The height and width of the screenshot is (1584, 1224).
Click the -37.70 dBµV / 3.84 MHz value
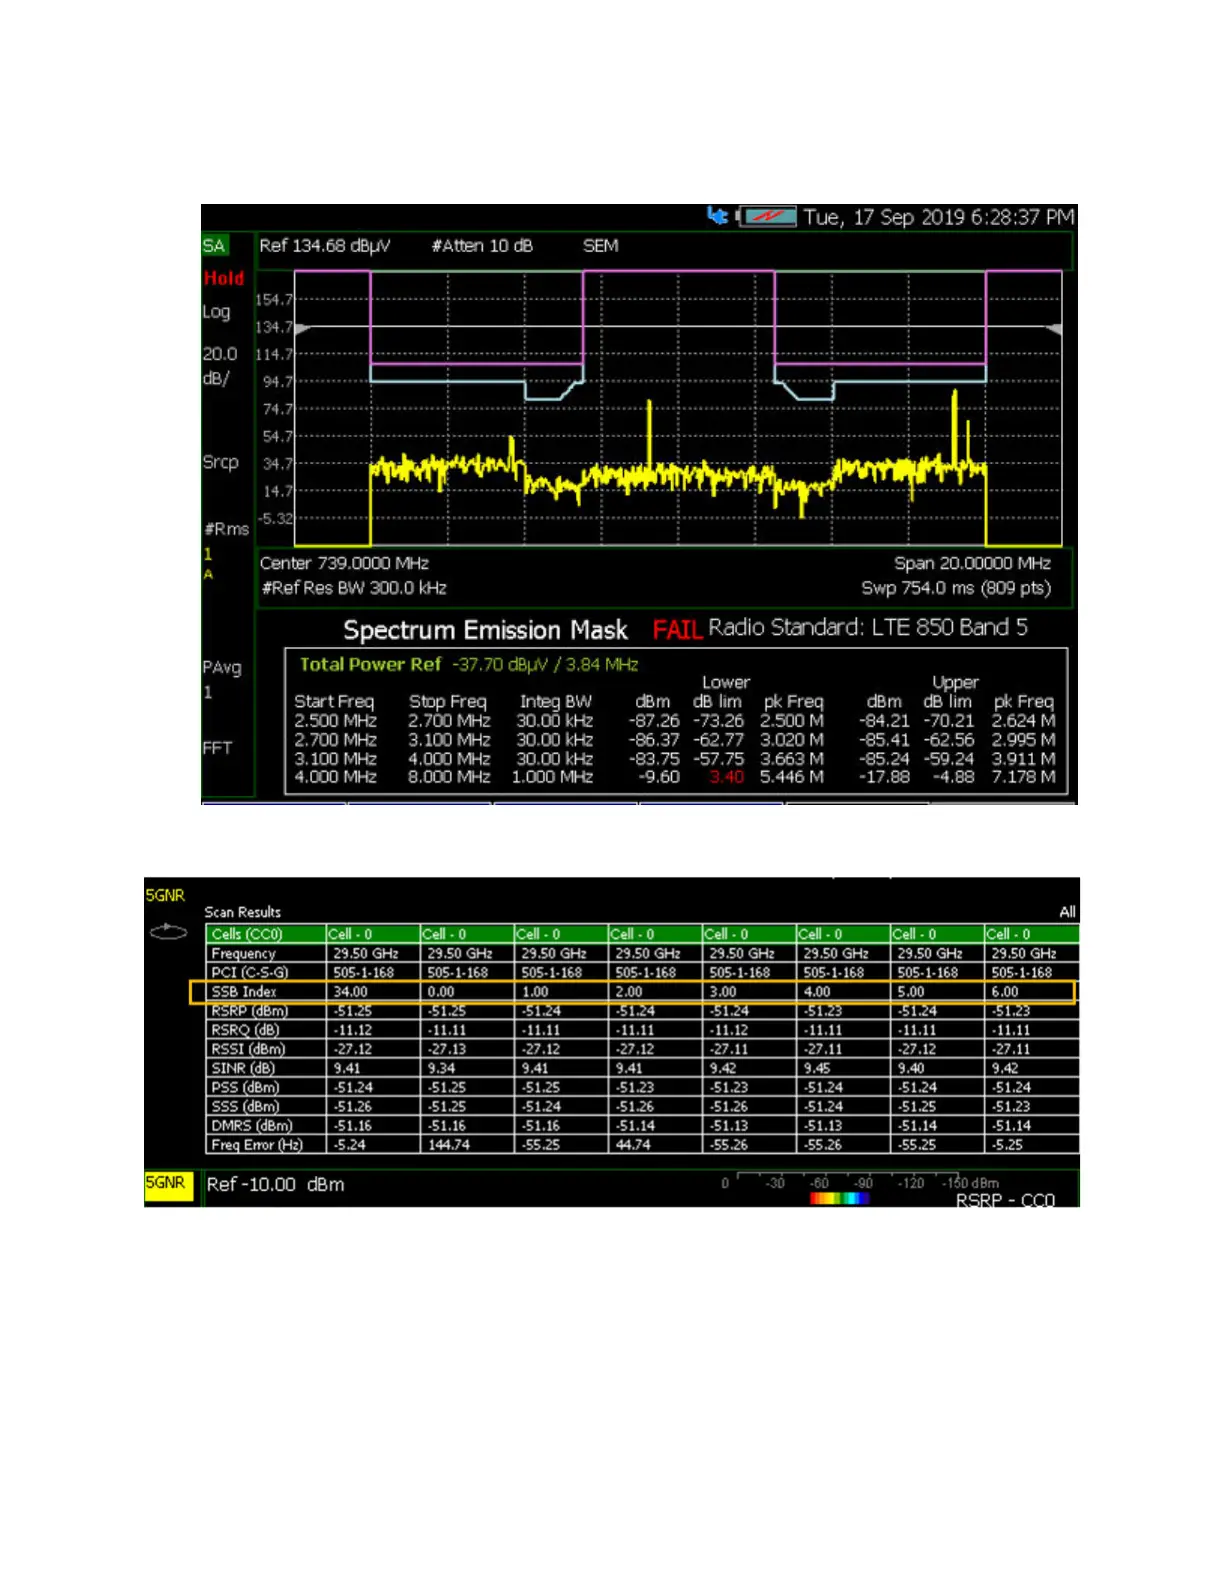(545, 665)
